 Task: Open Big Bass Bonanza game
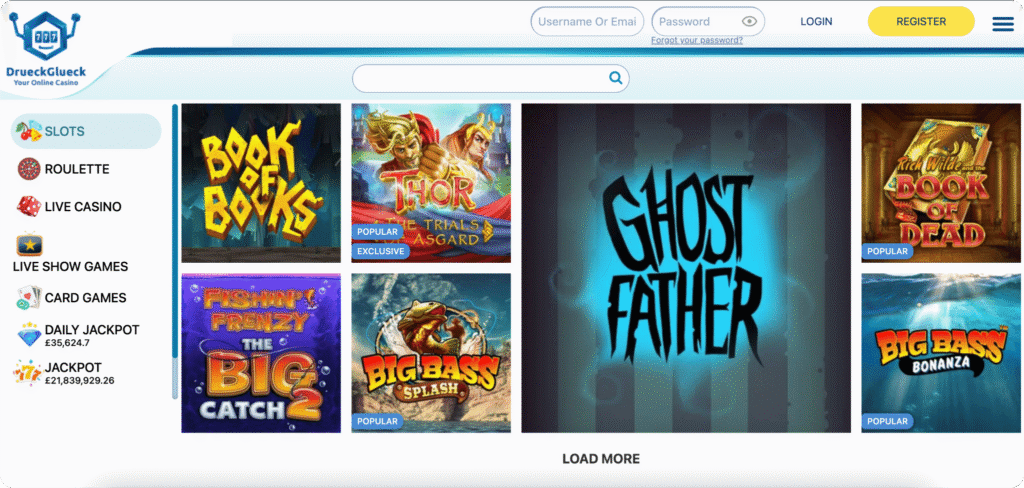click(x=941, y=353)
